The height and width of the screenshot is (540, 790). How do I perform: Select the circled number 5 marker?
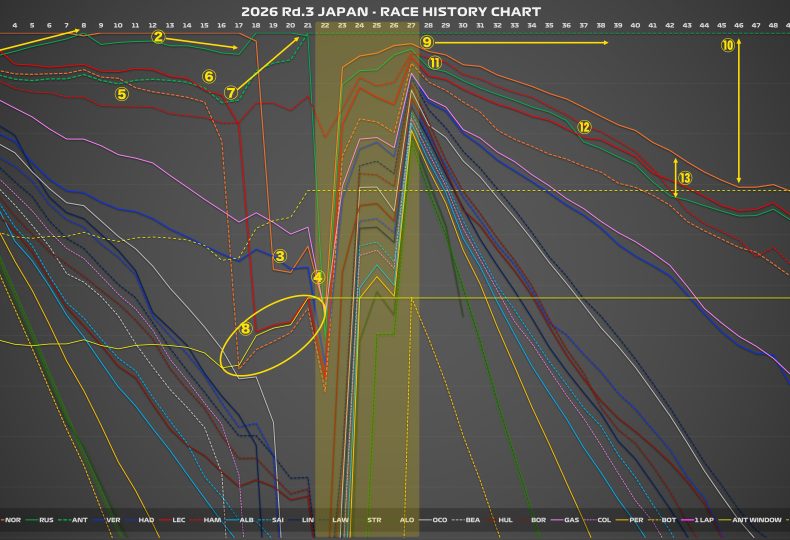[x=122, y=94]
